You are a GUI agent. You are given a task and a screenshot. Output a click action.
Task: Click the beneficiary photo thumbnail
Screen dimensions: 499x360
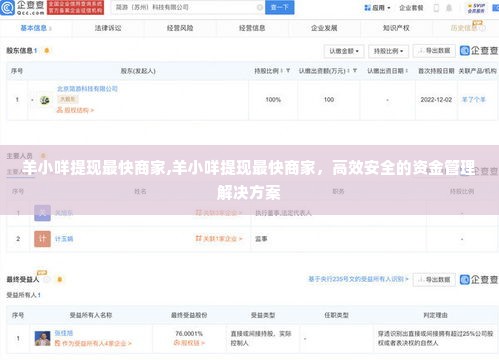point(42,338)
